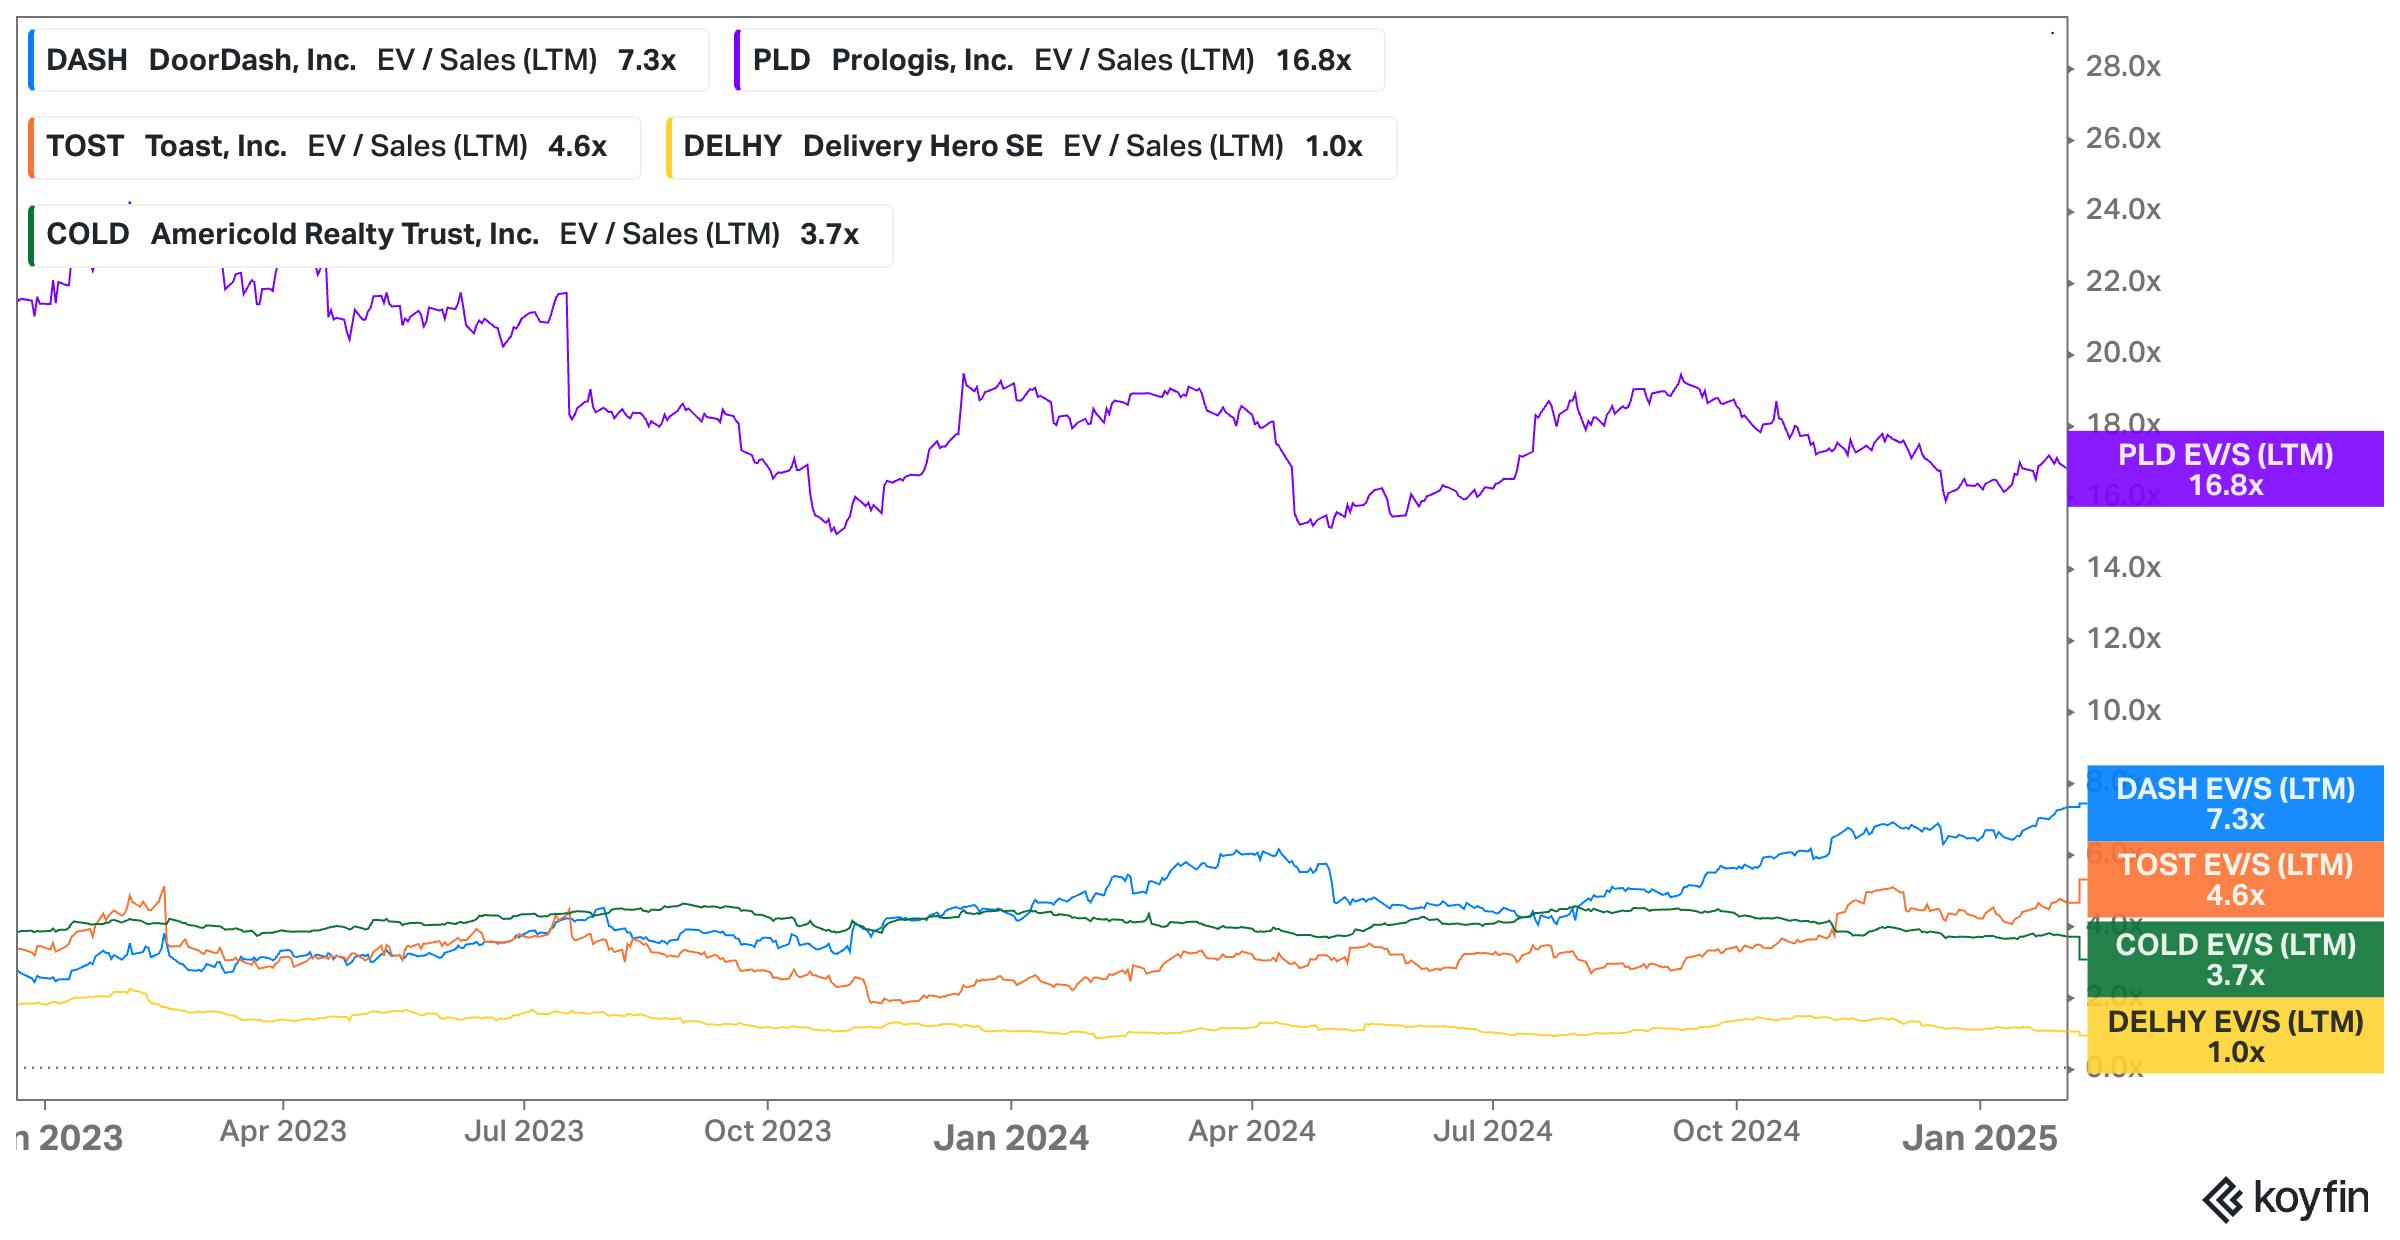Image resolution: width=2400 pixels, height=1240 pixels.
Task: Click the Jan 2024 time axis label
Action: pos(1010,1138)
